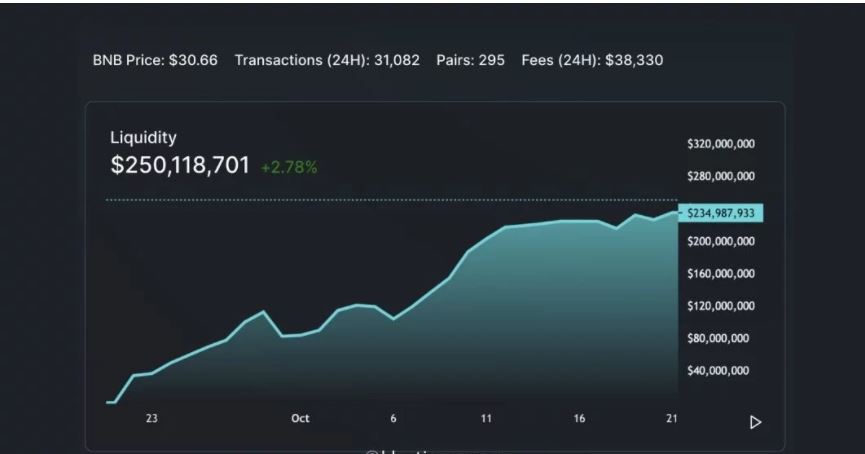865x454 pixels.
Task: Click the 16 date marker on x-axis
Action: click(580, 419)
